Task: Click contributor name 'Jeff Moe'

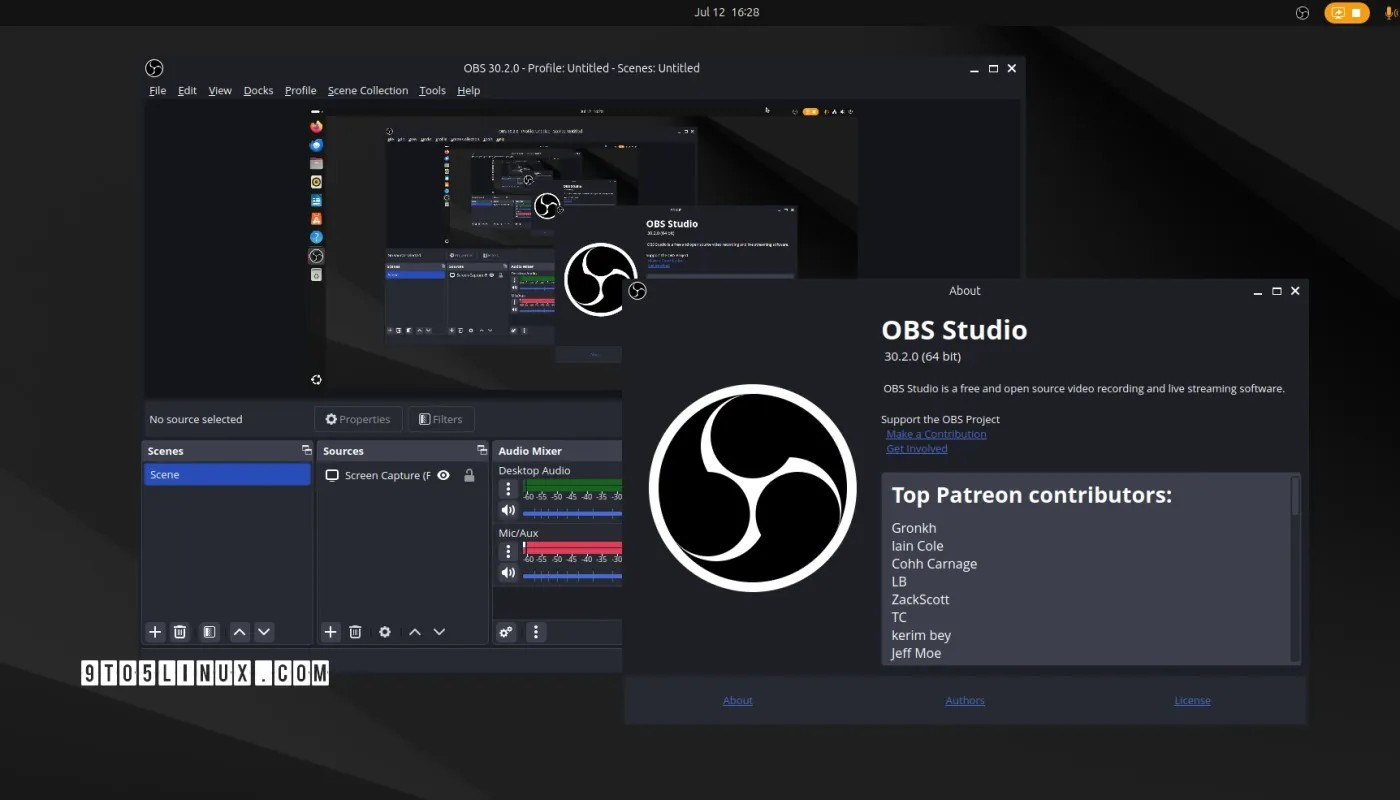Action: (x=916, y=653)
